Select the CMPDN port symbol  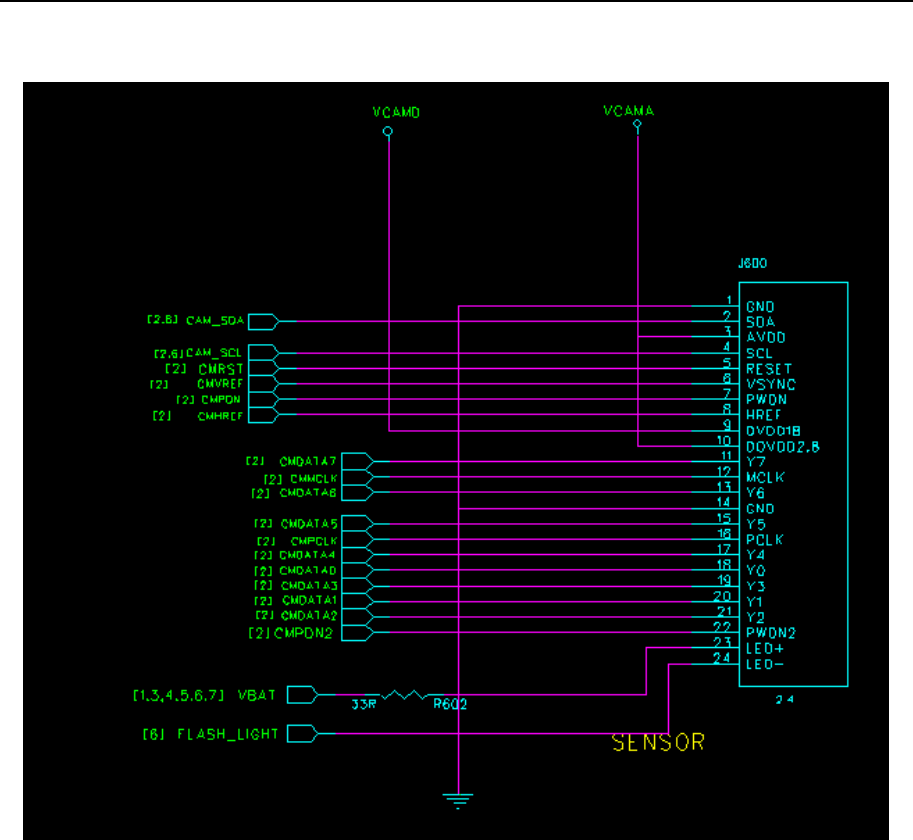(264, 399)
